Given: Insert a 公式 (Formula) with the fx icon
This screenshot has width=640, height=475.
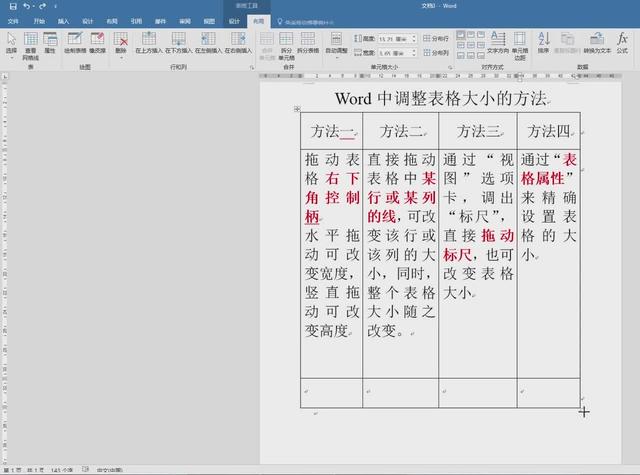Looking at the screenshot, I should tap(622, 43).
